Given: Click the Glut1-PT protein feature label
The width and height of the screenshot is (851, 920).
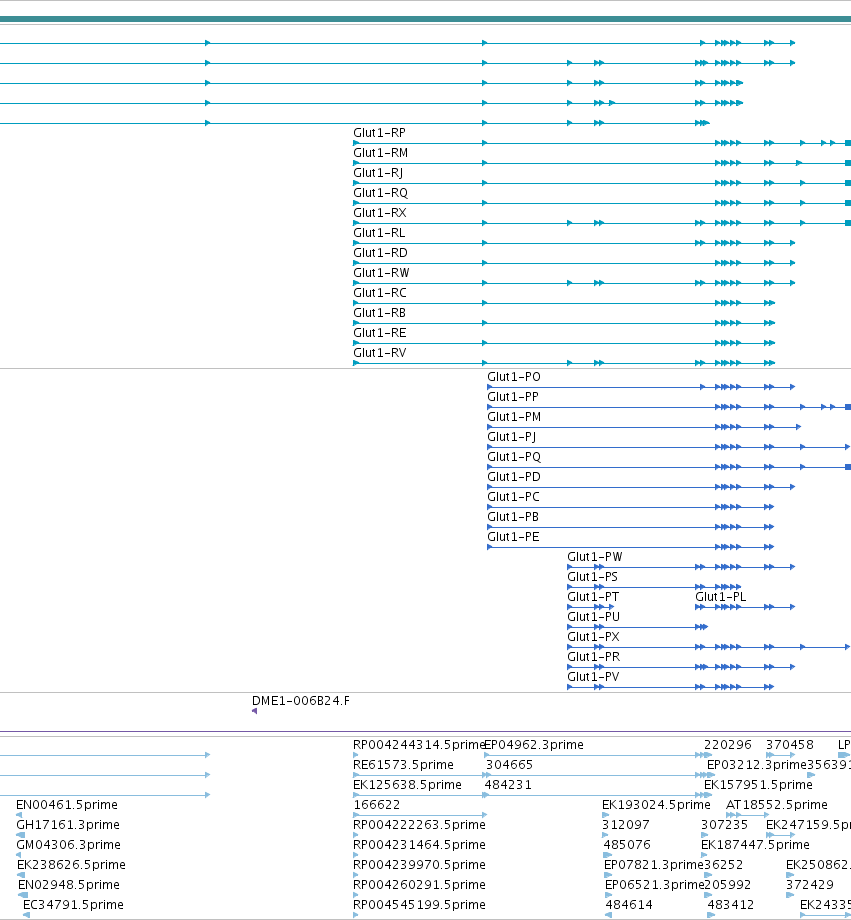Looking at the screenshot, I should coord(593,597).
